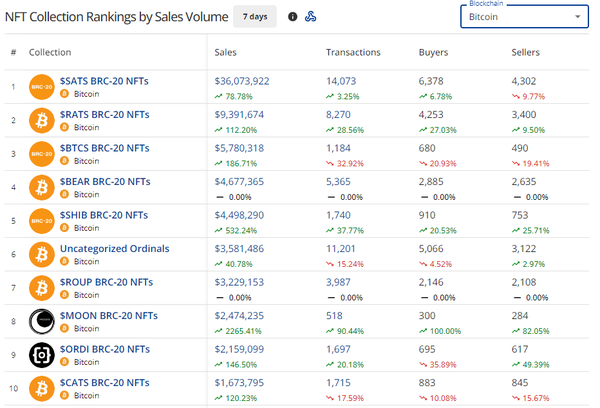
Task: Click the $CATS collection Bitcoin logo
Action: click(x=42, y=388)
